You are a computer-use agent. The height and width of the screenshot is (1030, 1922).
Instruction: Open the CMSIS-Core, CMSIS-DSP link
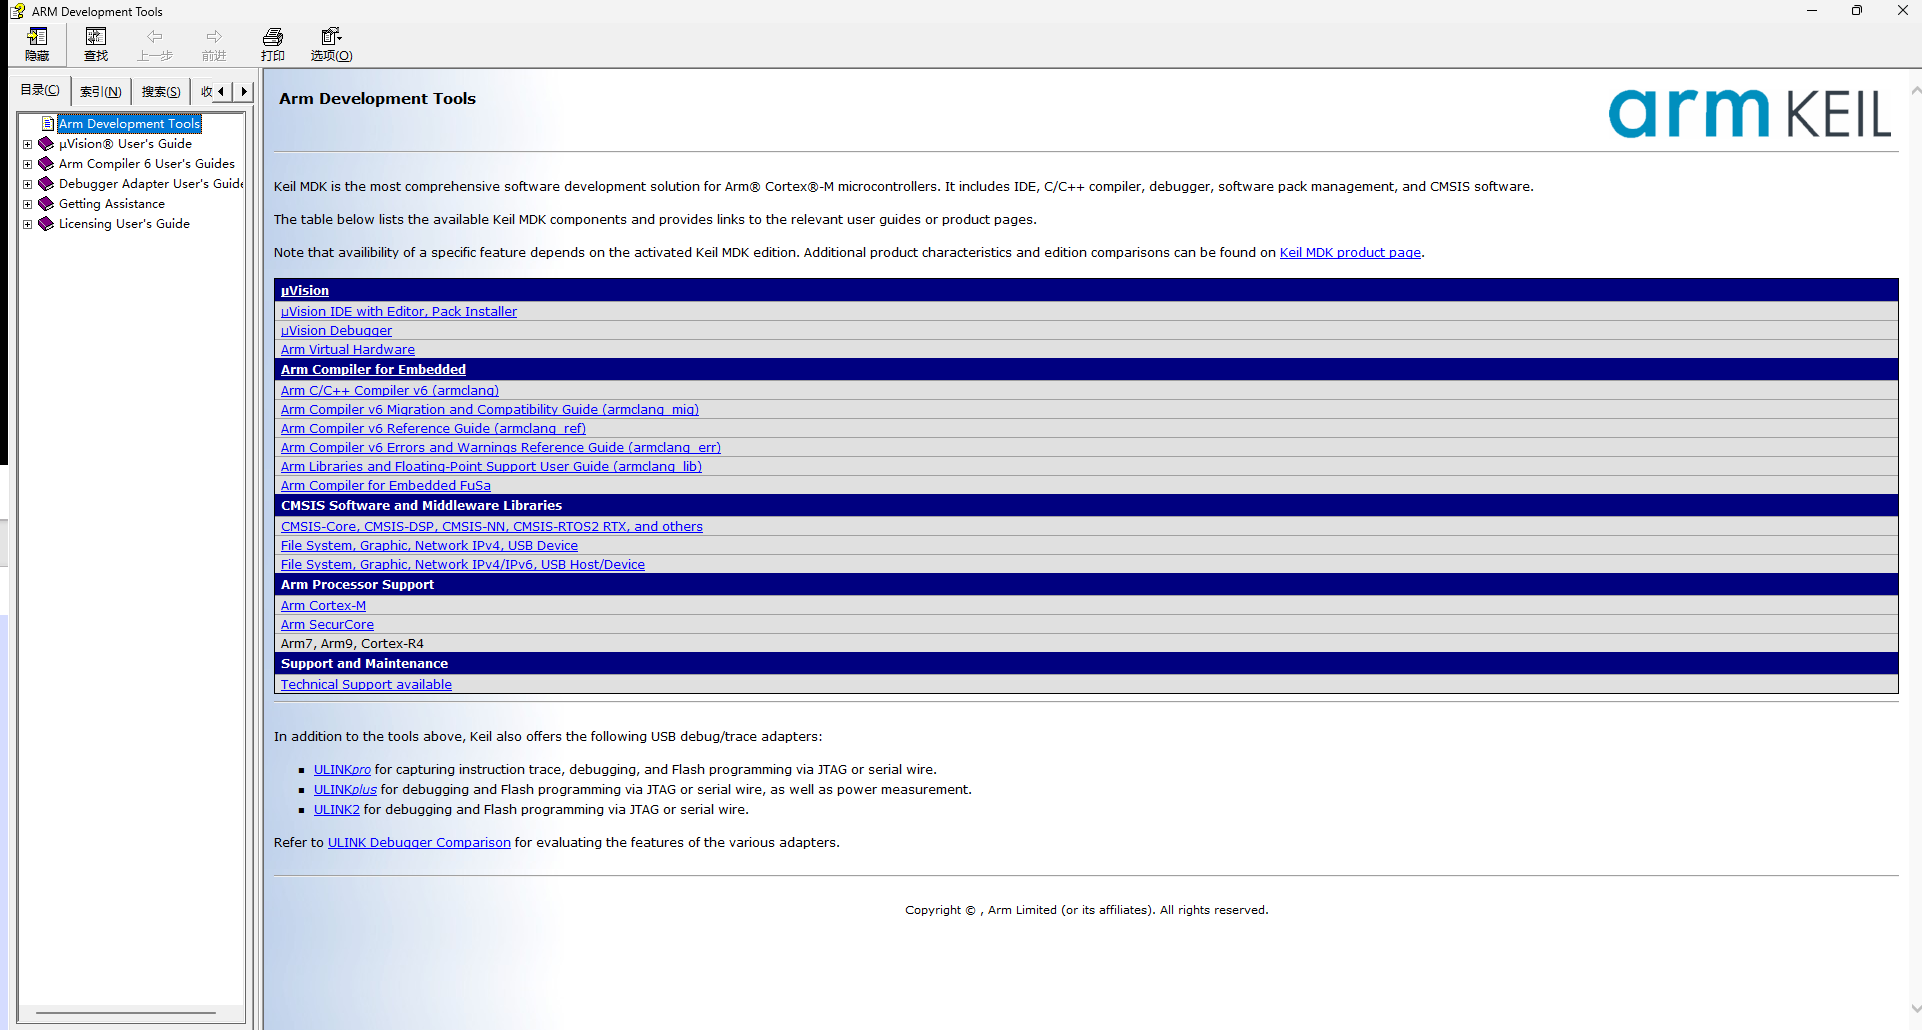point(492,527)
